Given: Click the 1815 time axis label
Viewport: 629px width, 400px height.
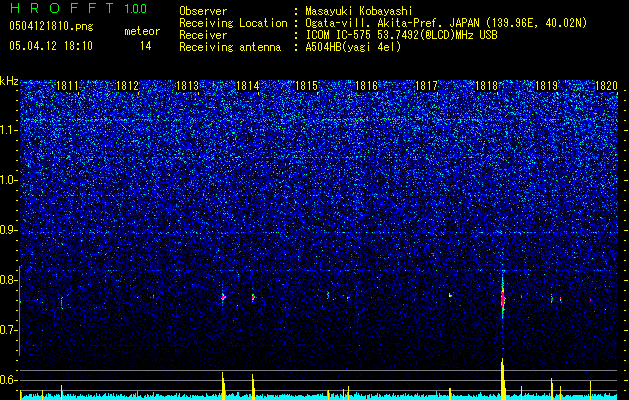Looking at the screenshot, I should [x=307, y=86].
